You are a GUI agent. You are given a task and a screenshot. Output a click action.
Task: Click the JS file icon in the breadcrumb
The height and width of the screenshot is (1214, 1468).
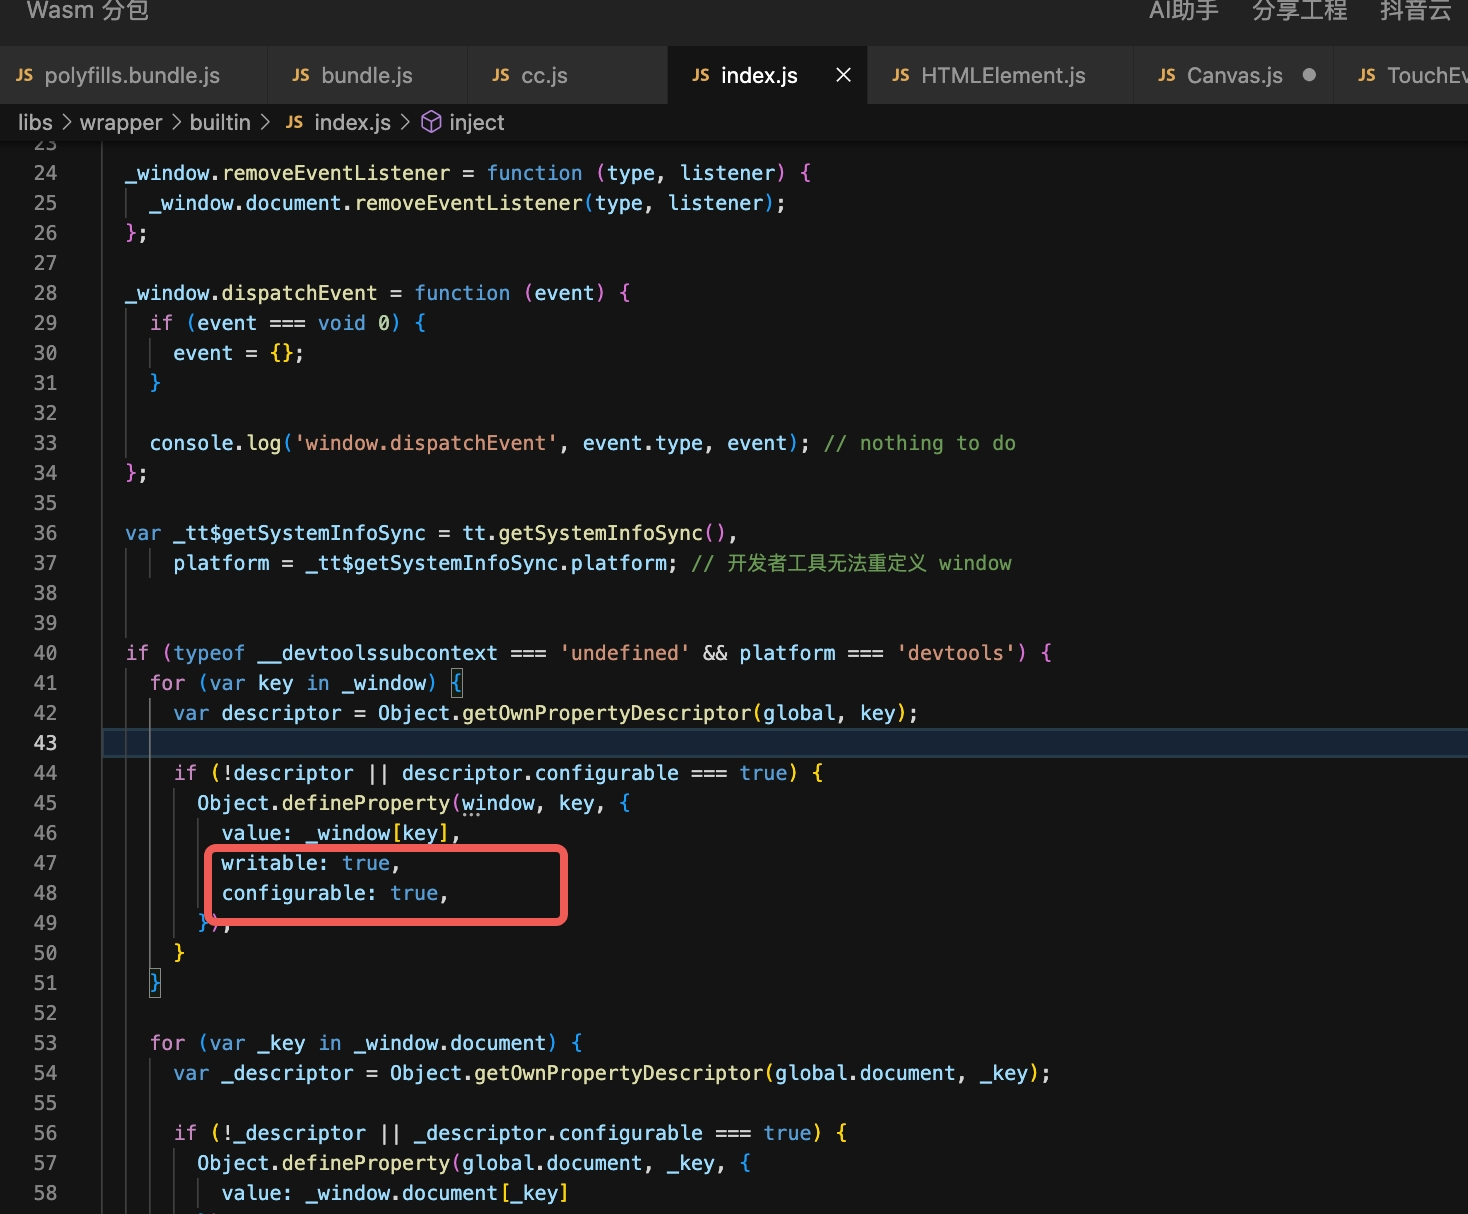(294, 122)
